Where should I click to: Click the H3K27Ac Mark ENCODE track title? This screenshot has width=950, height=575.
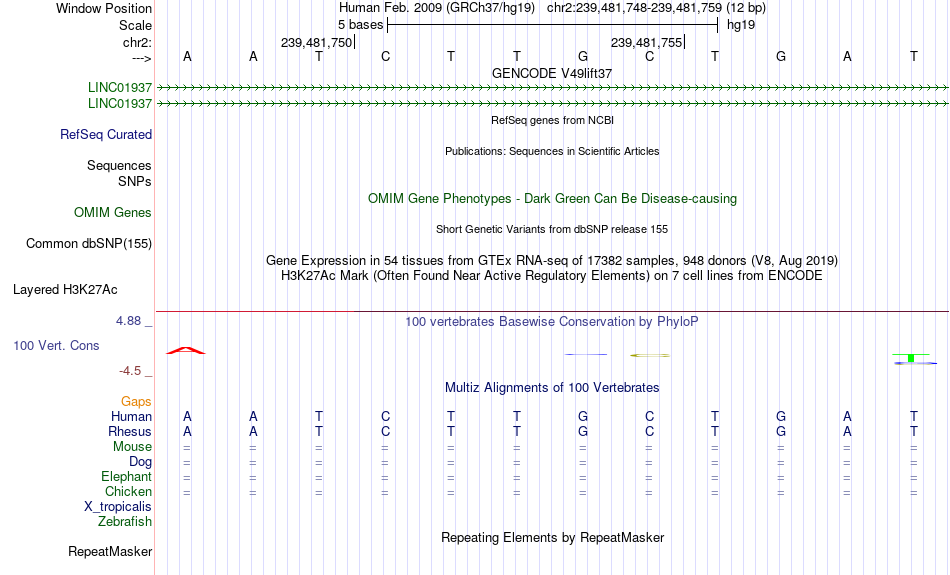click(552, 276)
